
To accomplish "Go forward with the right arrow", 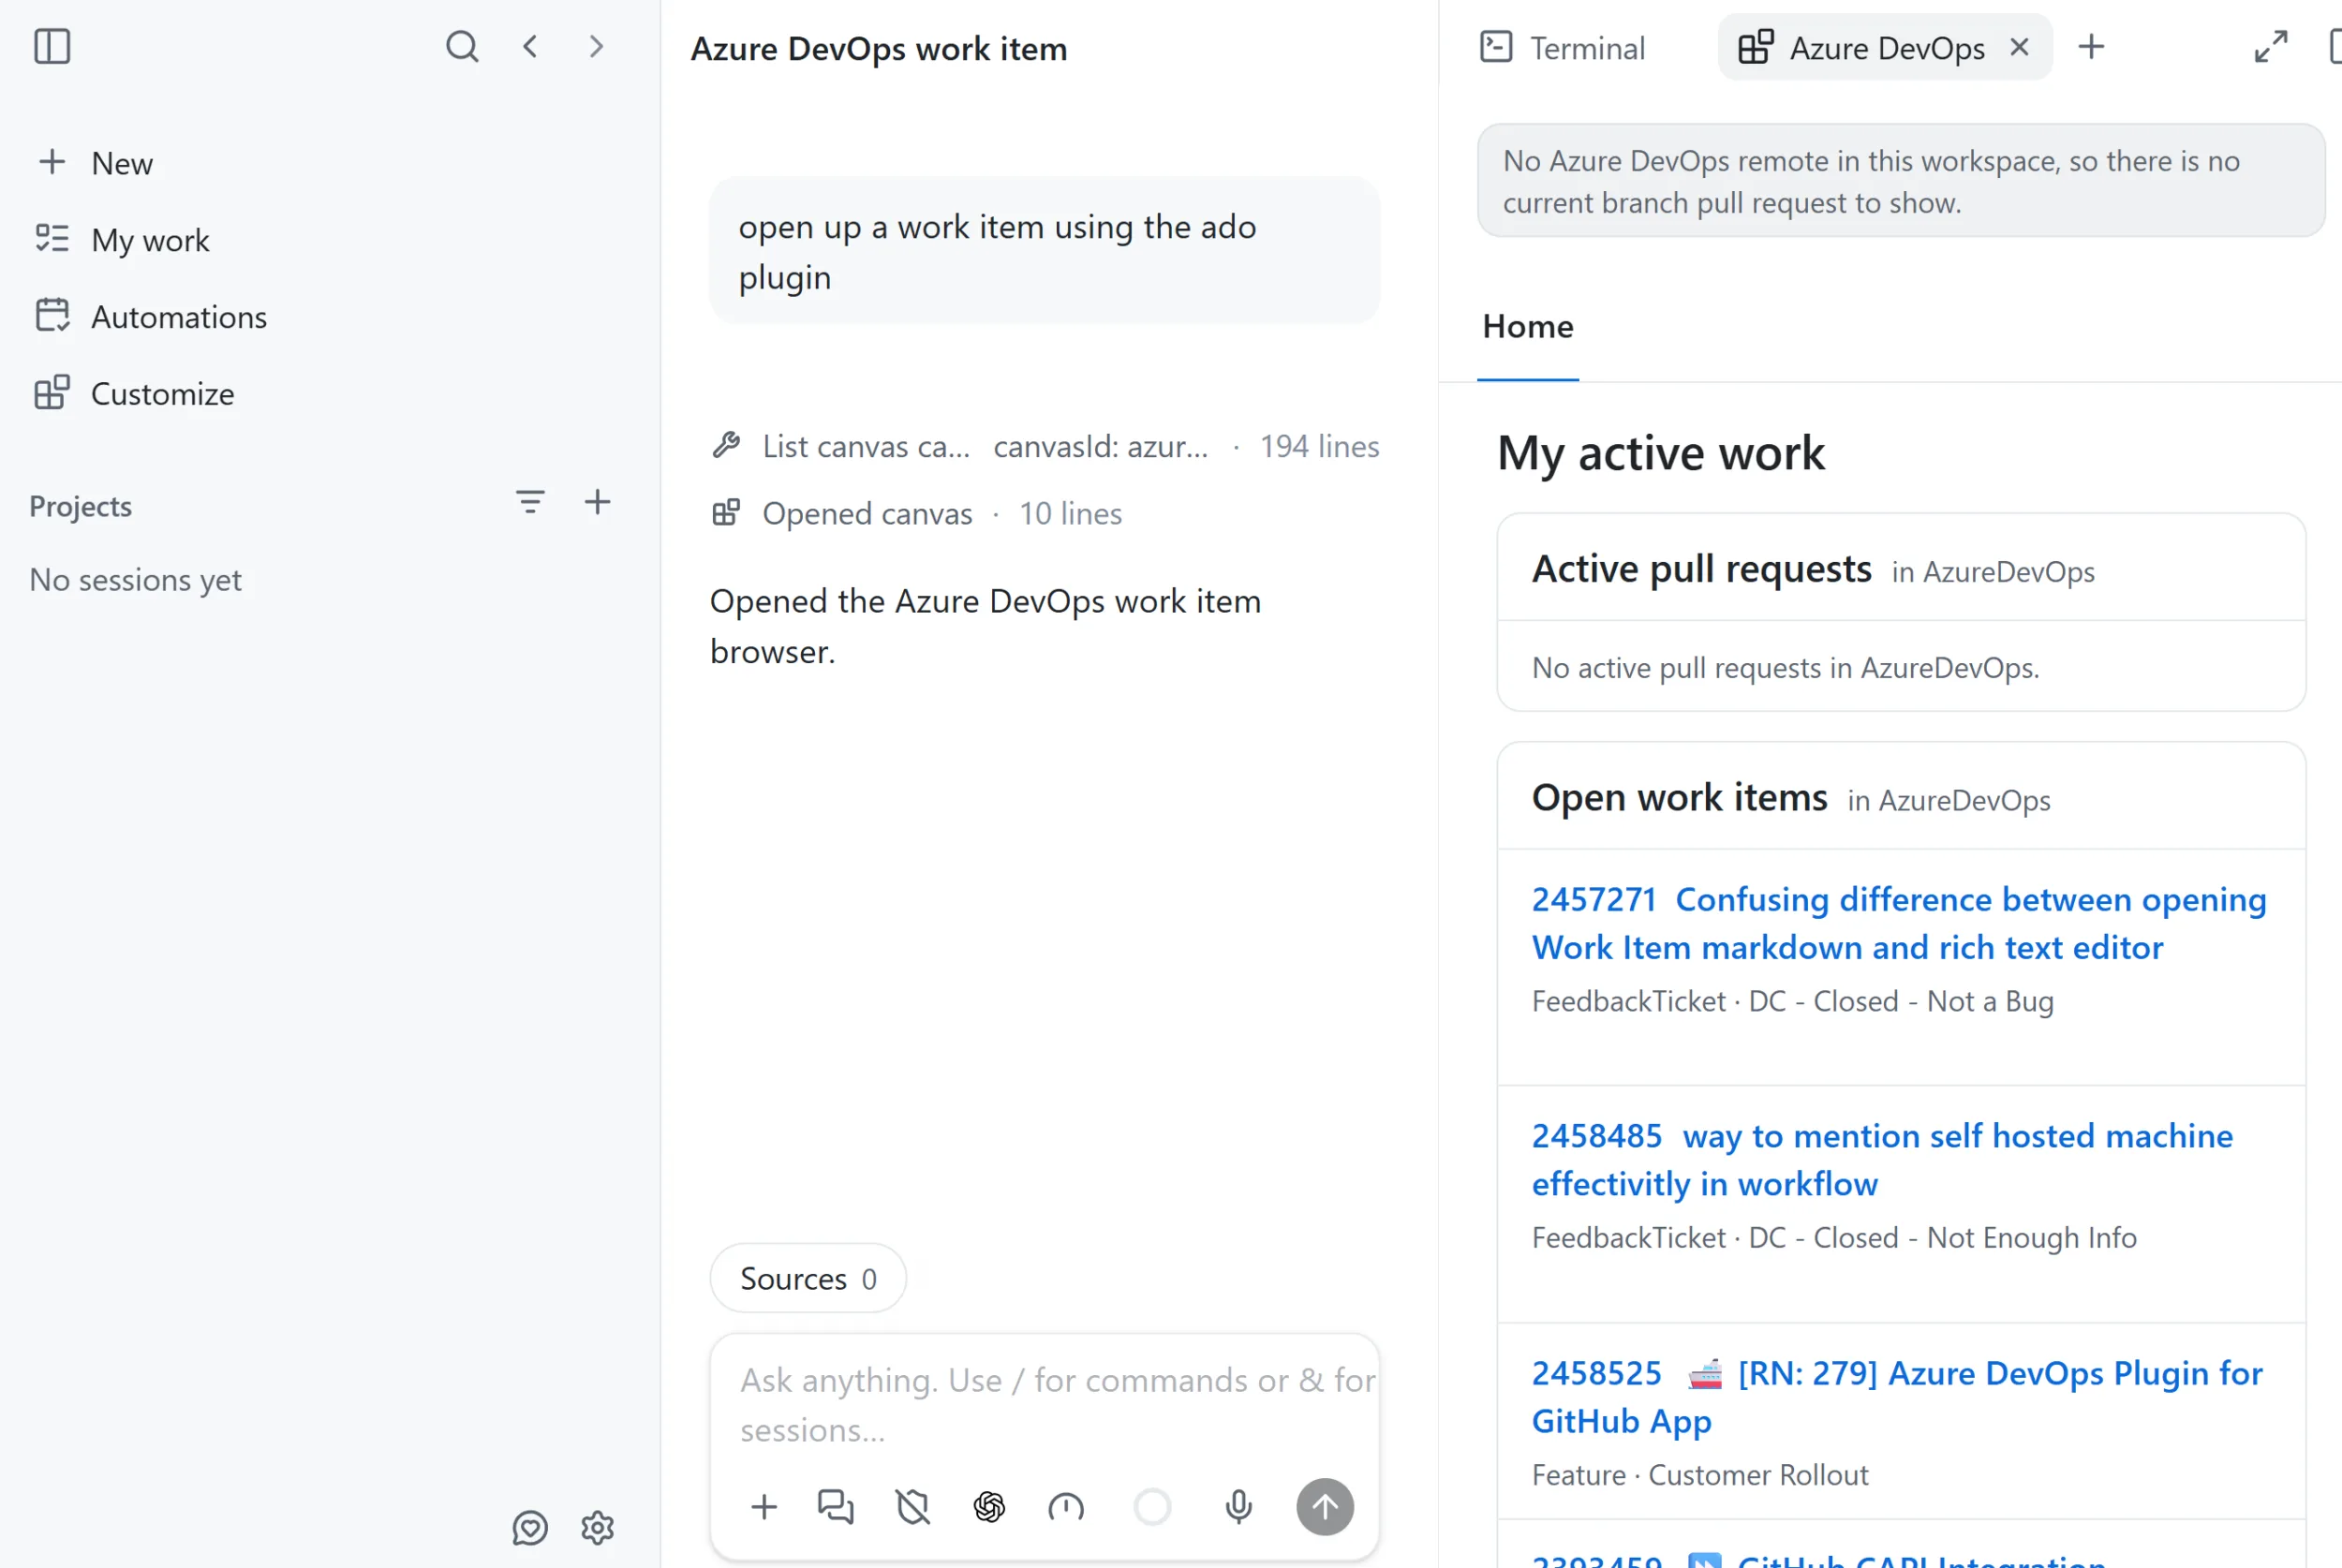I will [x=596, y=46].
